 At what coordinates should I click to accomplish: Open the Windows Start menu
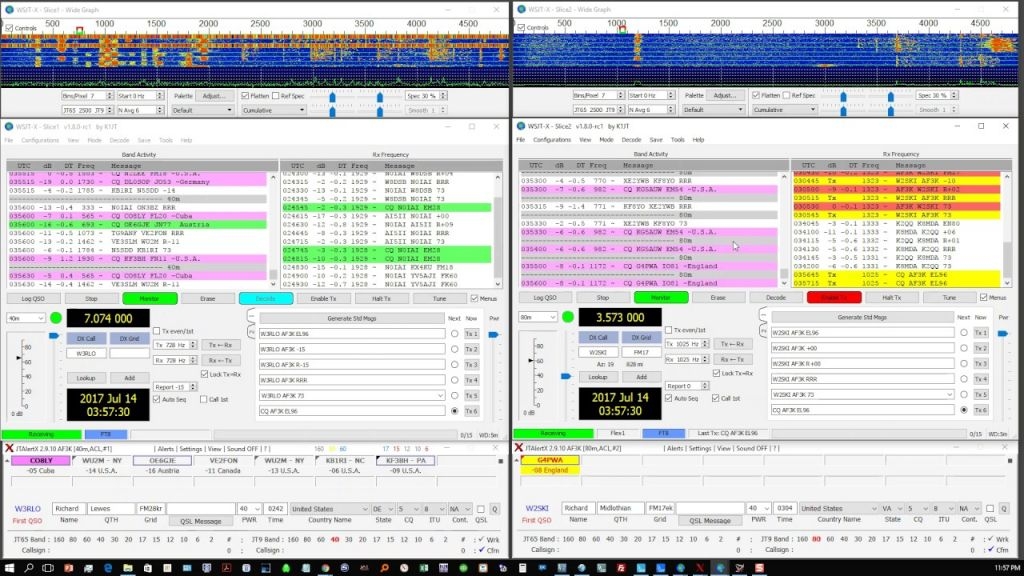tap(9, 568)
